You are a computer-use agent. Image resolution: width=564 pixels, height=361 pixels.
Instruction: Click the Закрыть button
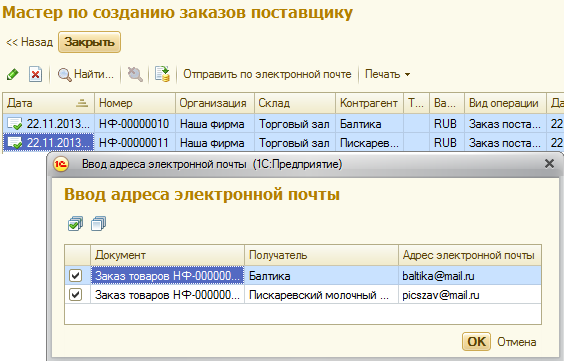click(x=89, y=42)
